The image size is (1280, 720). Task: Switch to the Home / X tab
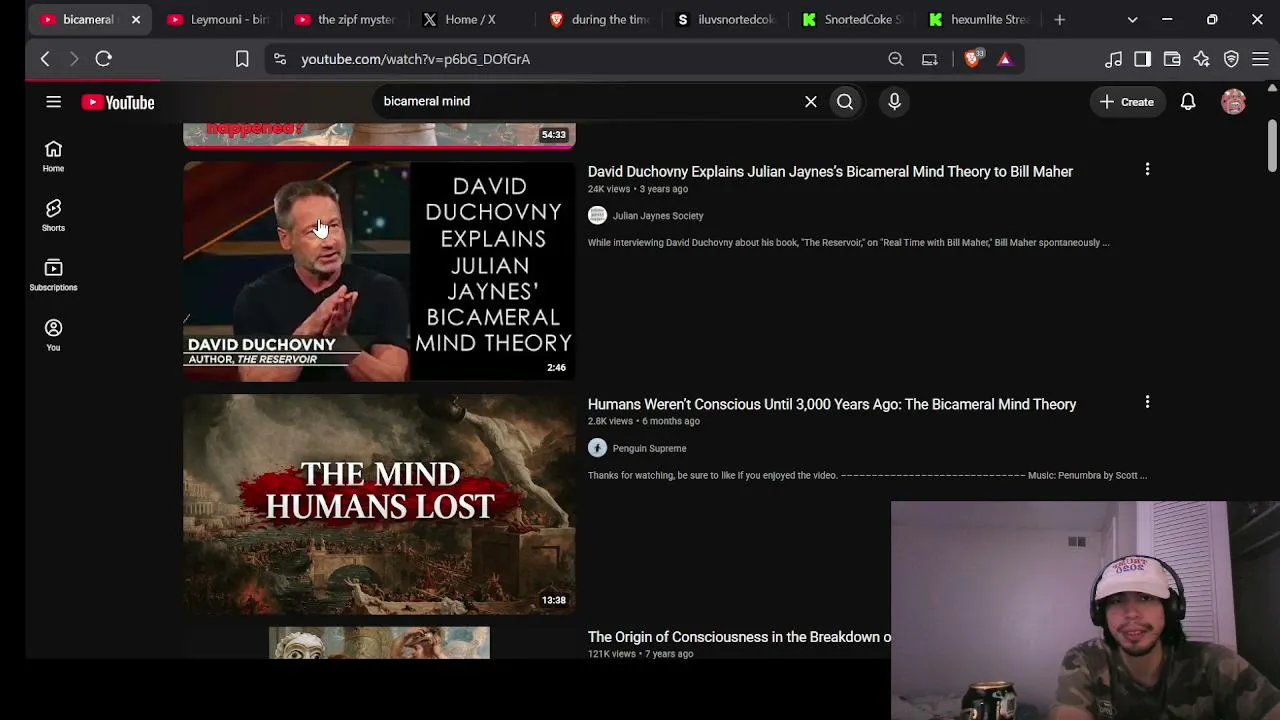[472, 19]
